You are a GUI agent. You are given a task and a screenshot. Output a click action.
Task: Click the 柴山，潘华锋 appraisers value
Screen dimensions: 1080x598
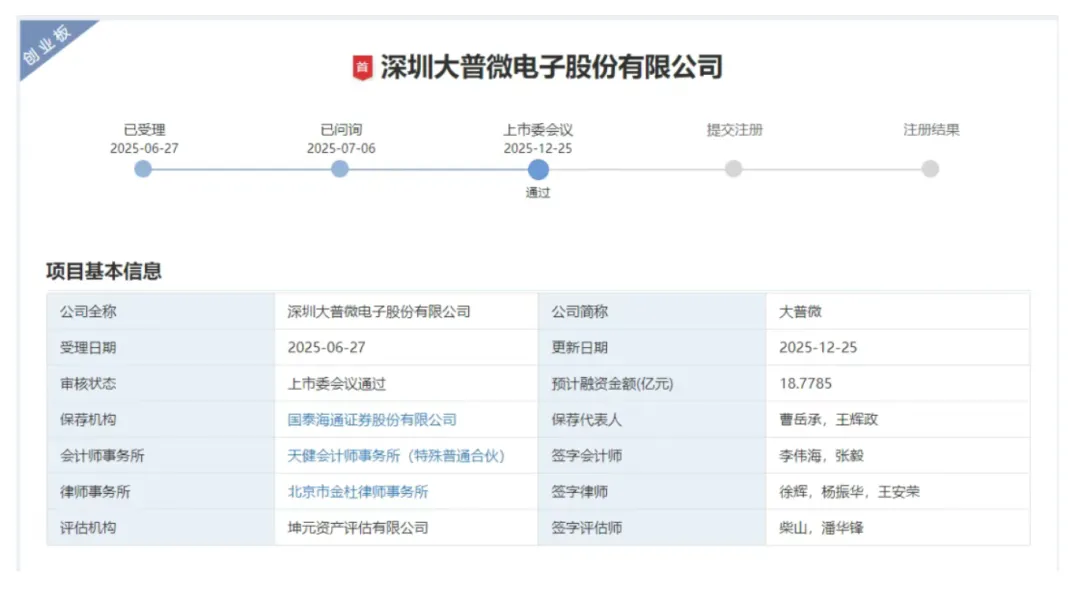pyautogui.click(x=821, y=528)
